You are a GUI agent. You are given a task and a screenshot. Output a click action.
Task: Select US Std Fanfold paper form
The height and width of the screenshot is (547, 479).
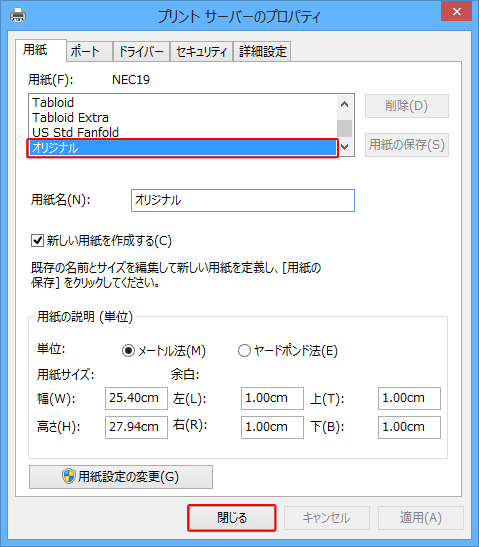pyautogui.click(x=75, y=133)
